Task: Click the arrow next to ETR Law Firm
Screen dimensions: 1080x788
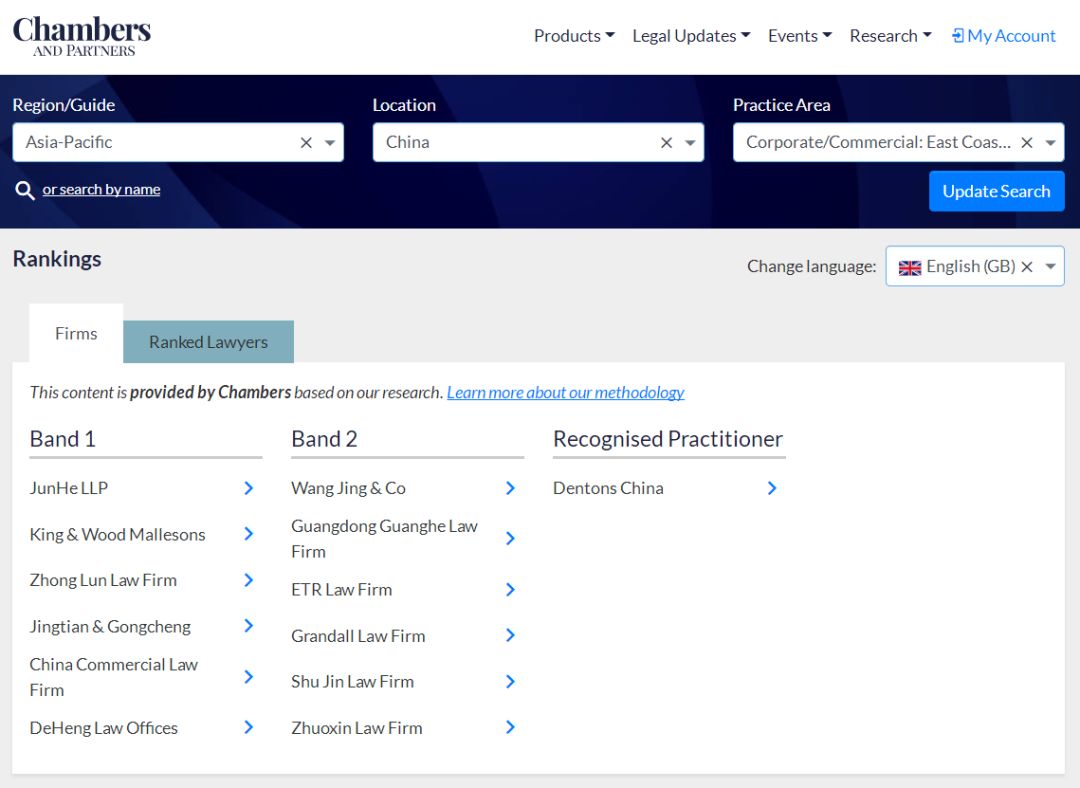Action: 510,590
